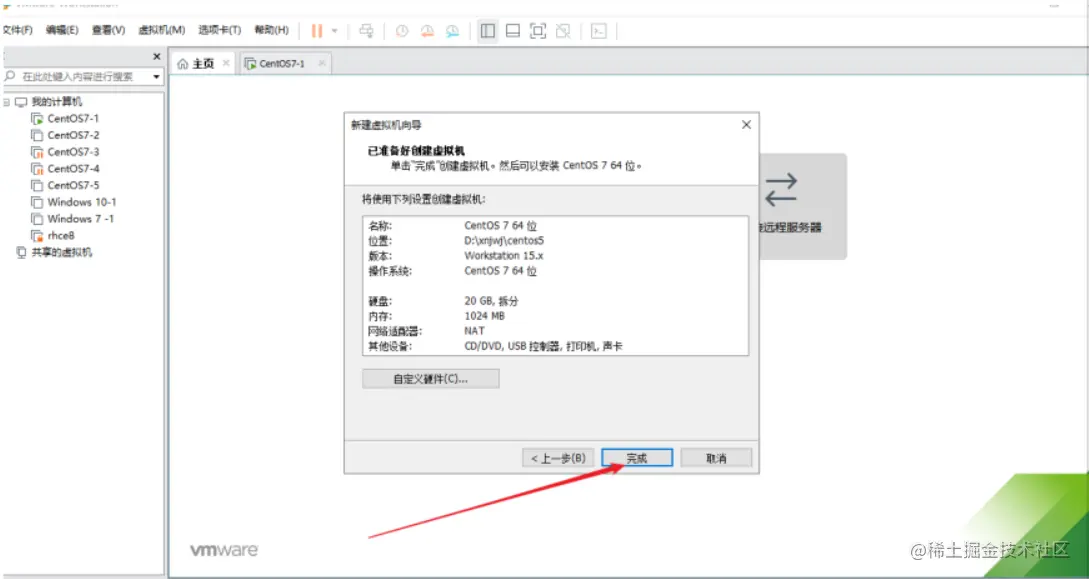Click the network adapter value NAT
Viewport: 1089px width, 579px height.
[x=474, y=331]
